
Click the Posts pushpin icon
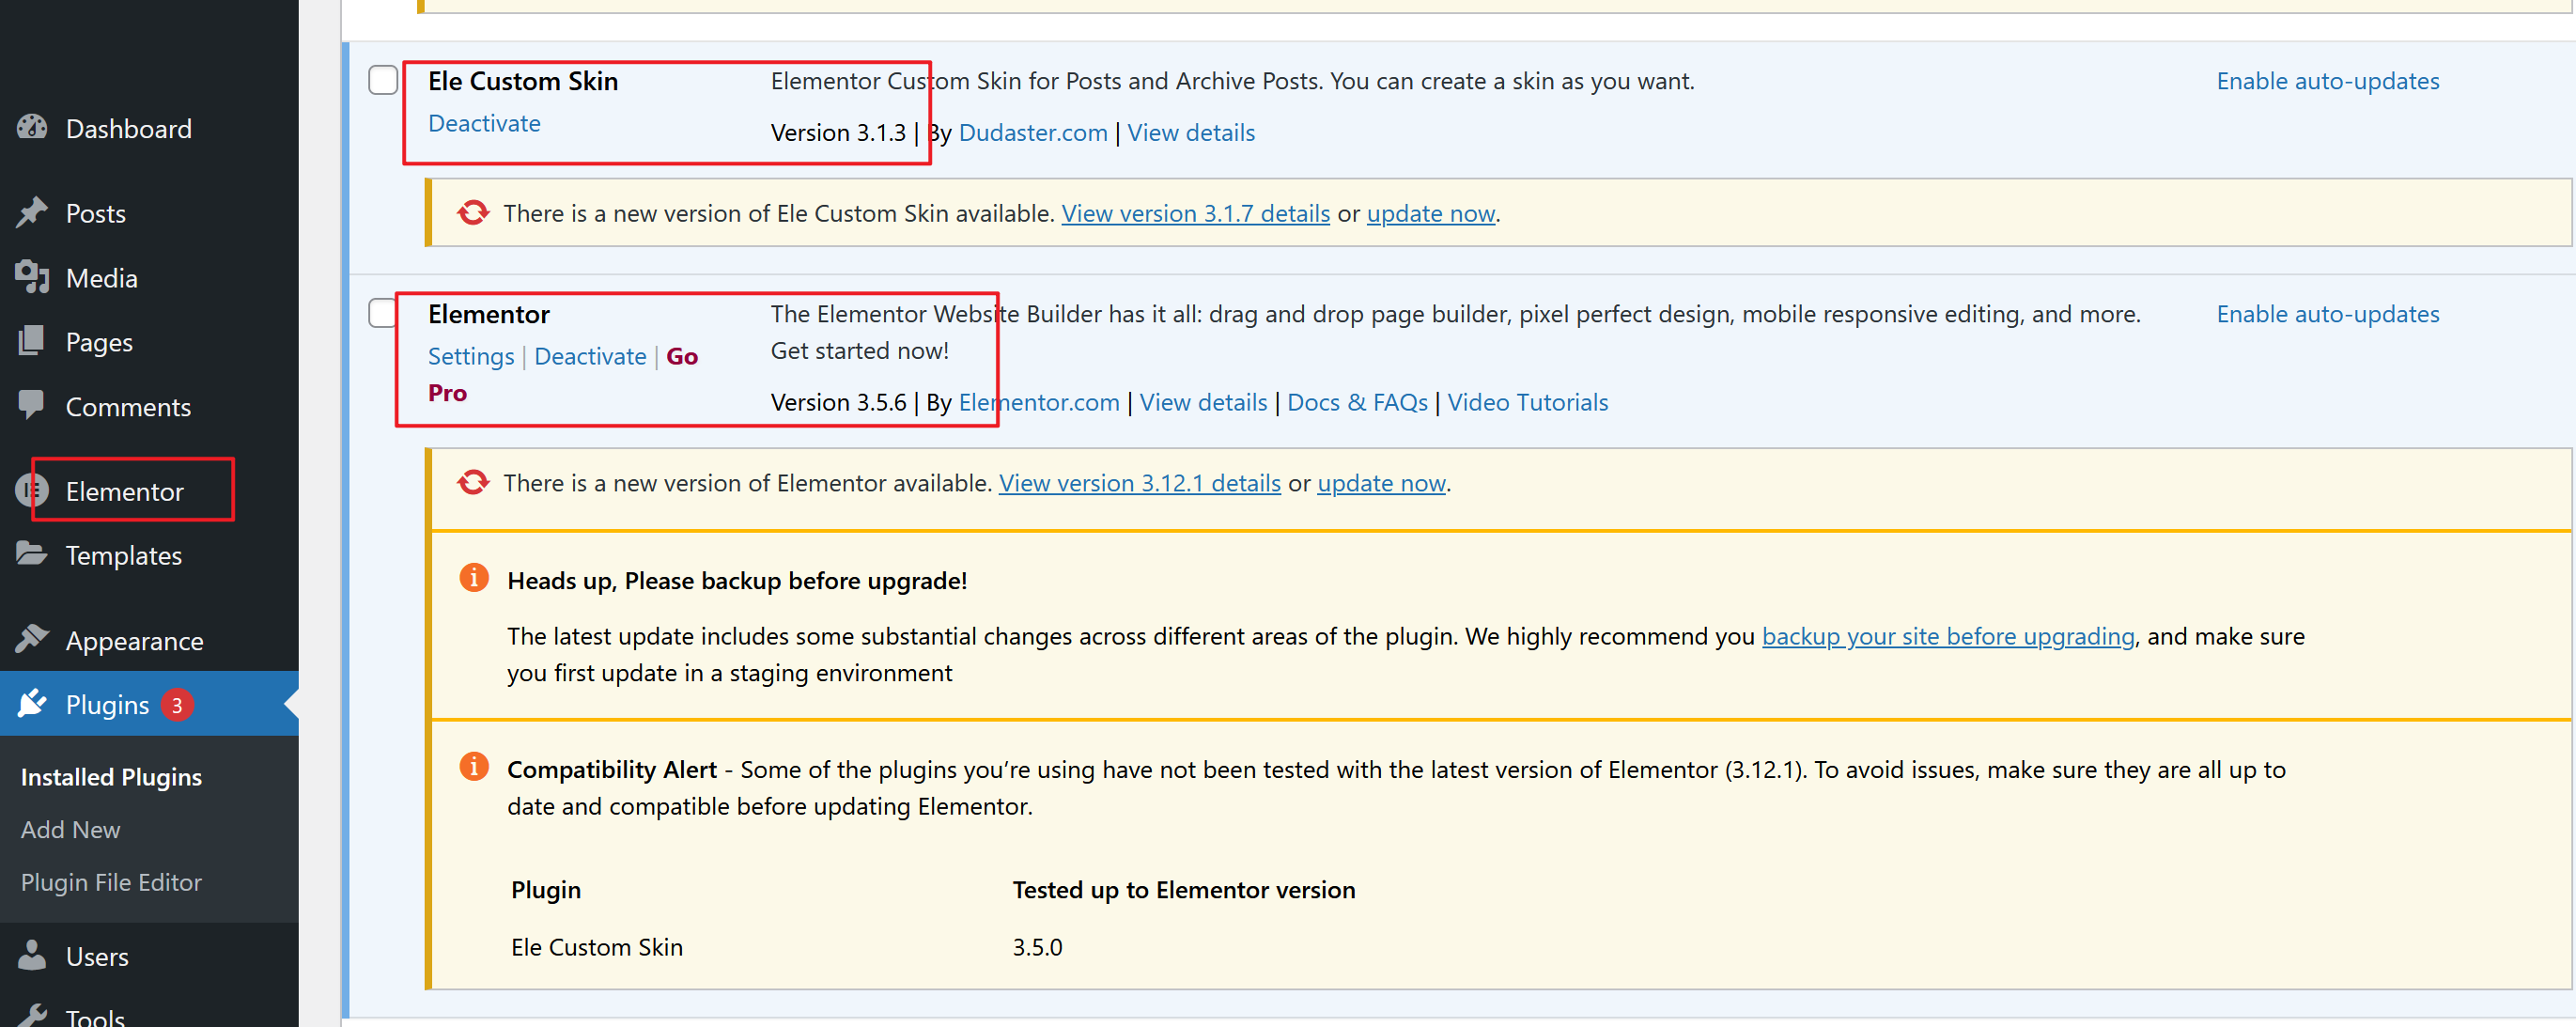(x=32, y=212)
